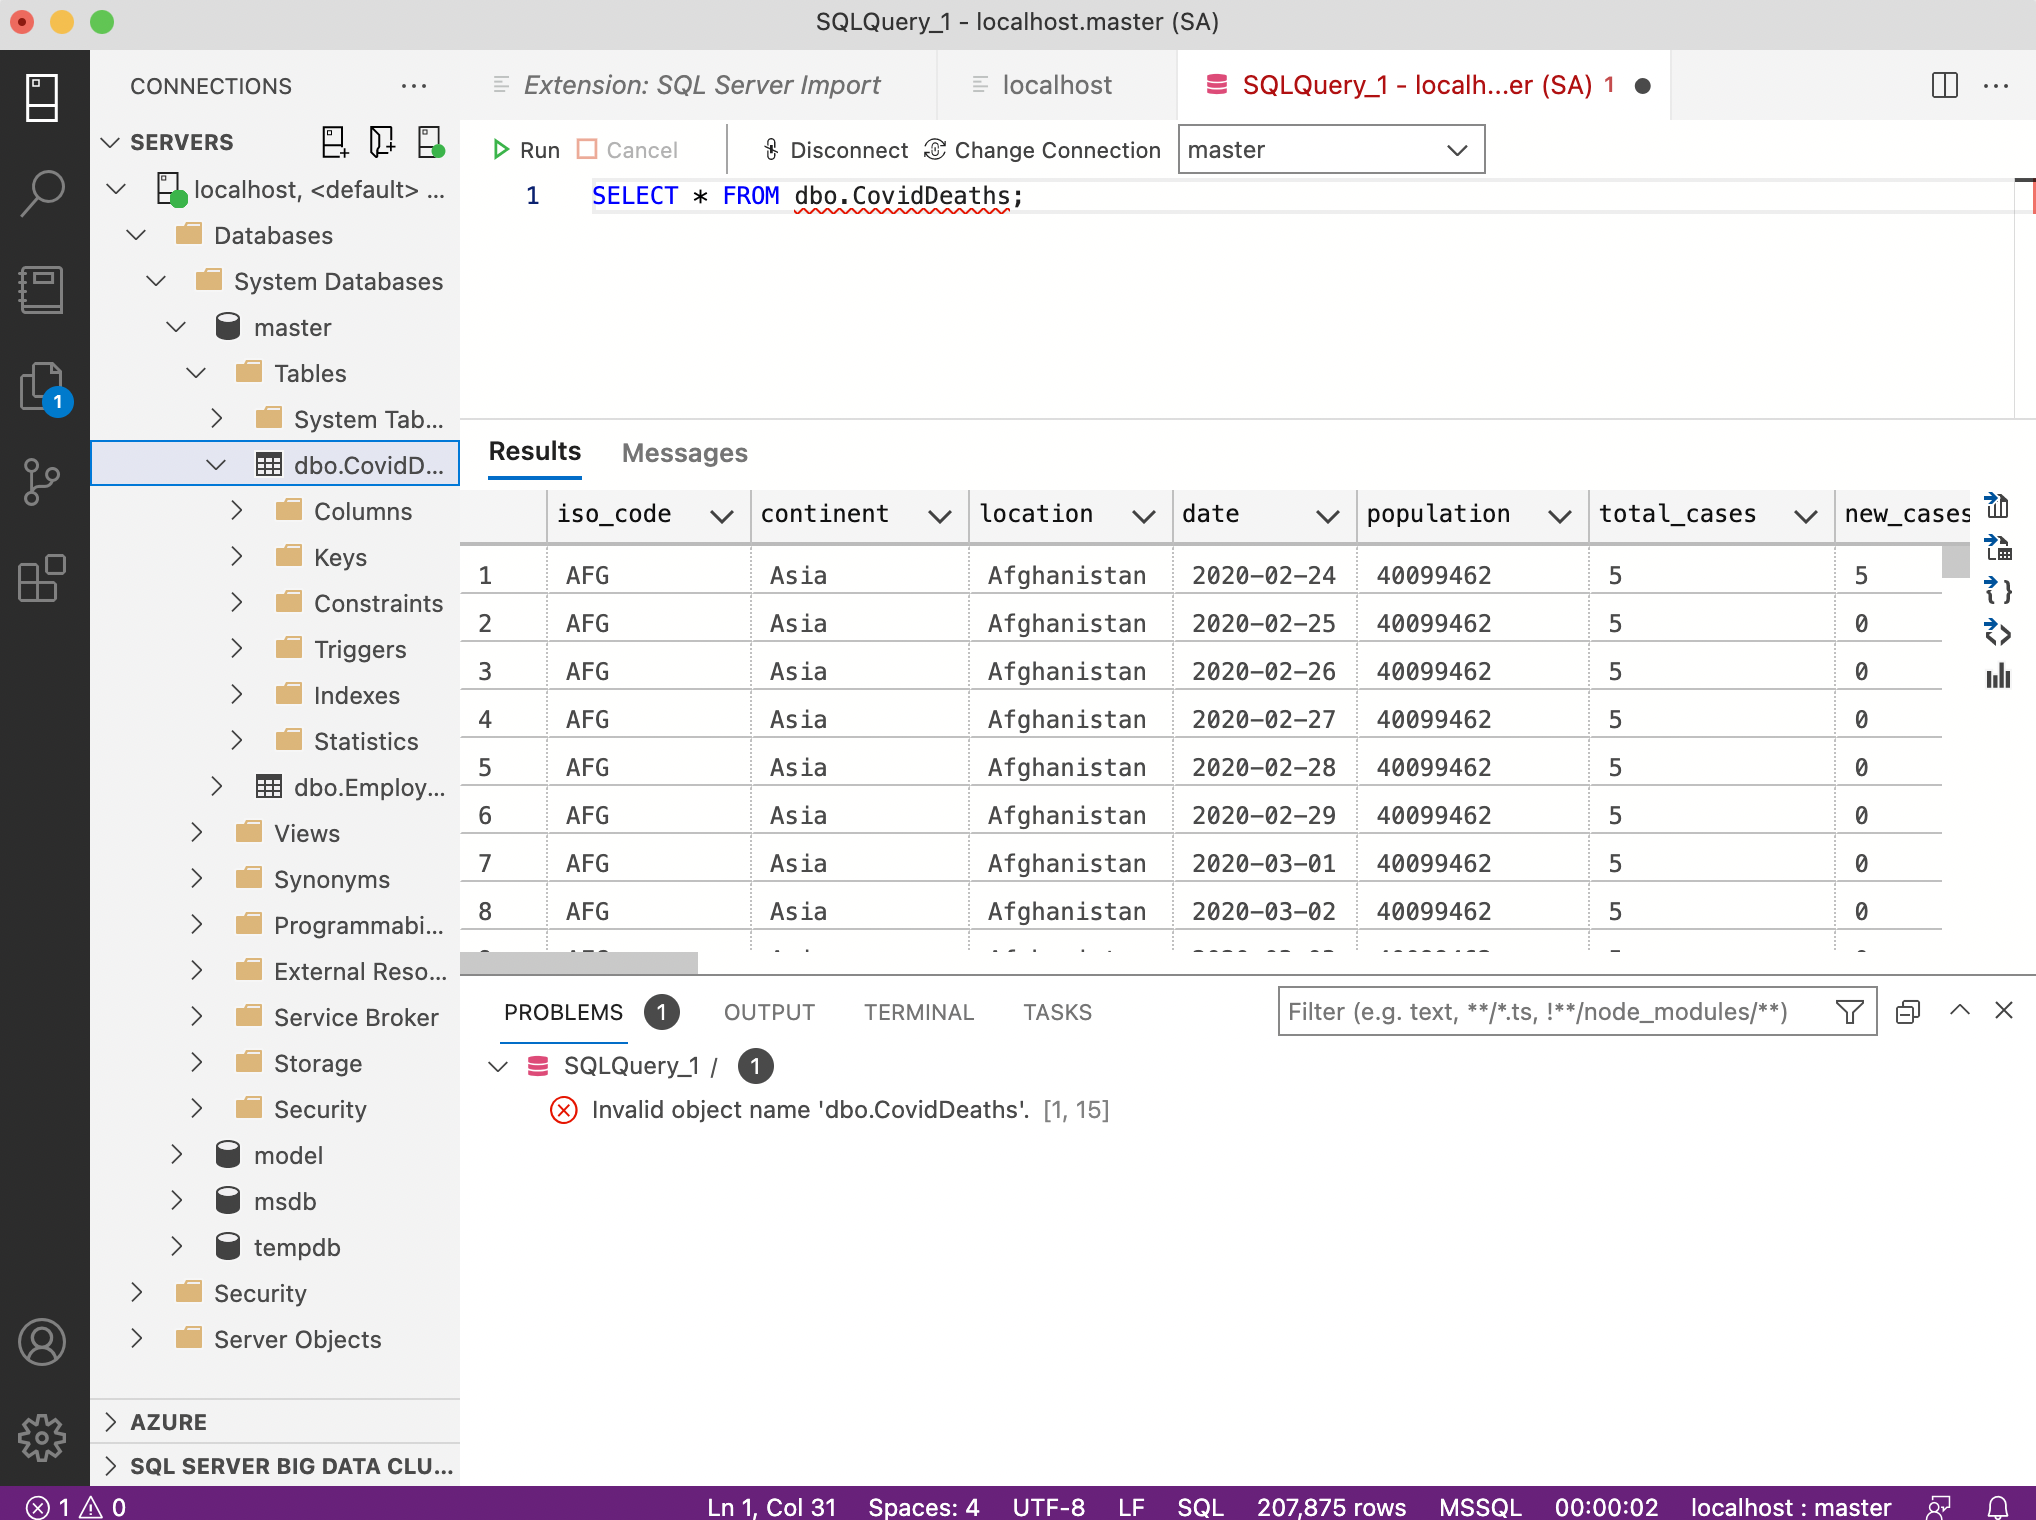The height and width of the screenshot is (1520, 2036).
Task: Select the Invalid object name error entry
Action: coord(830,1110)
